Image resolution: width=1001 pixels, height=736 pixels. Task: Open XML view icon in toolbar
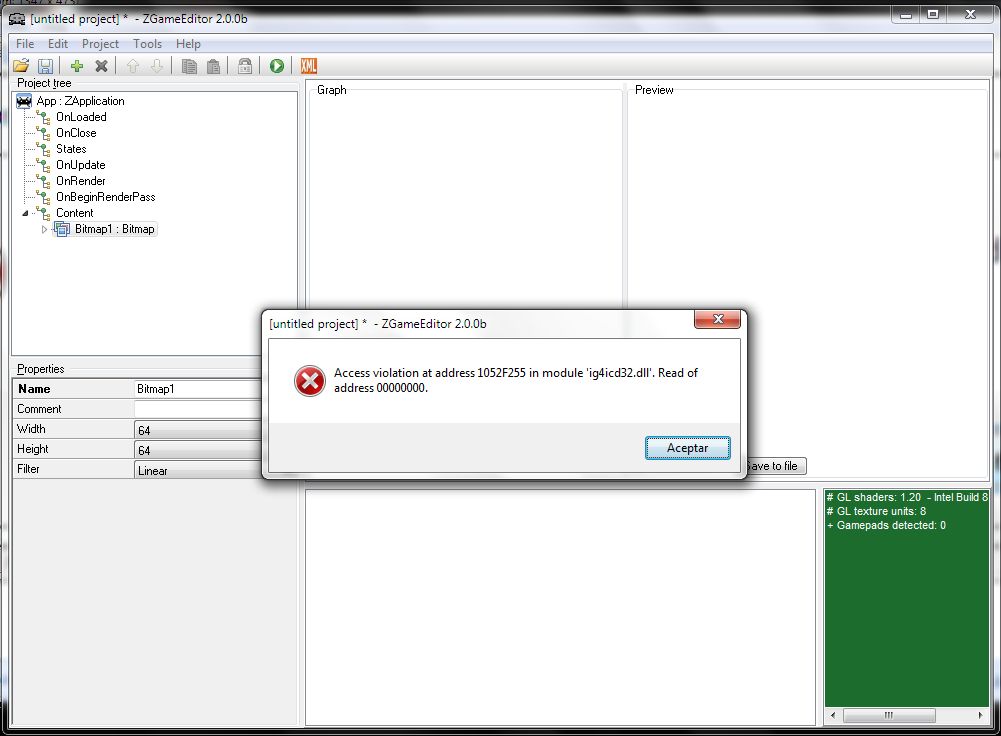point(308,66)
